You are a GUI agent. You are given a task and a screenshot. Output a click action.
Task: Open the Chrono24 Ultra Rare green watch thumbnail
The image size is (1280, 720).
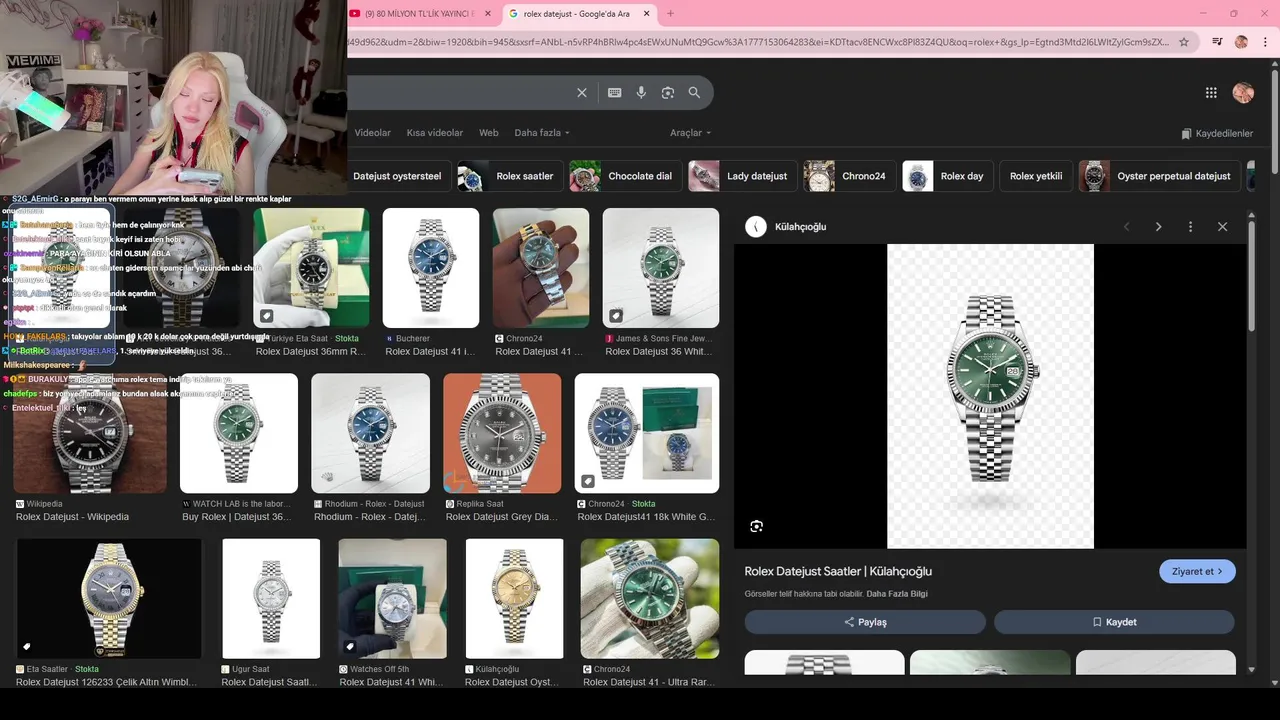(650, 598)
